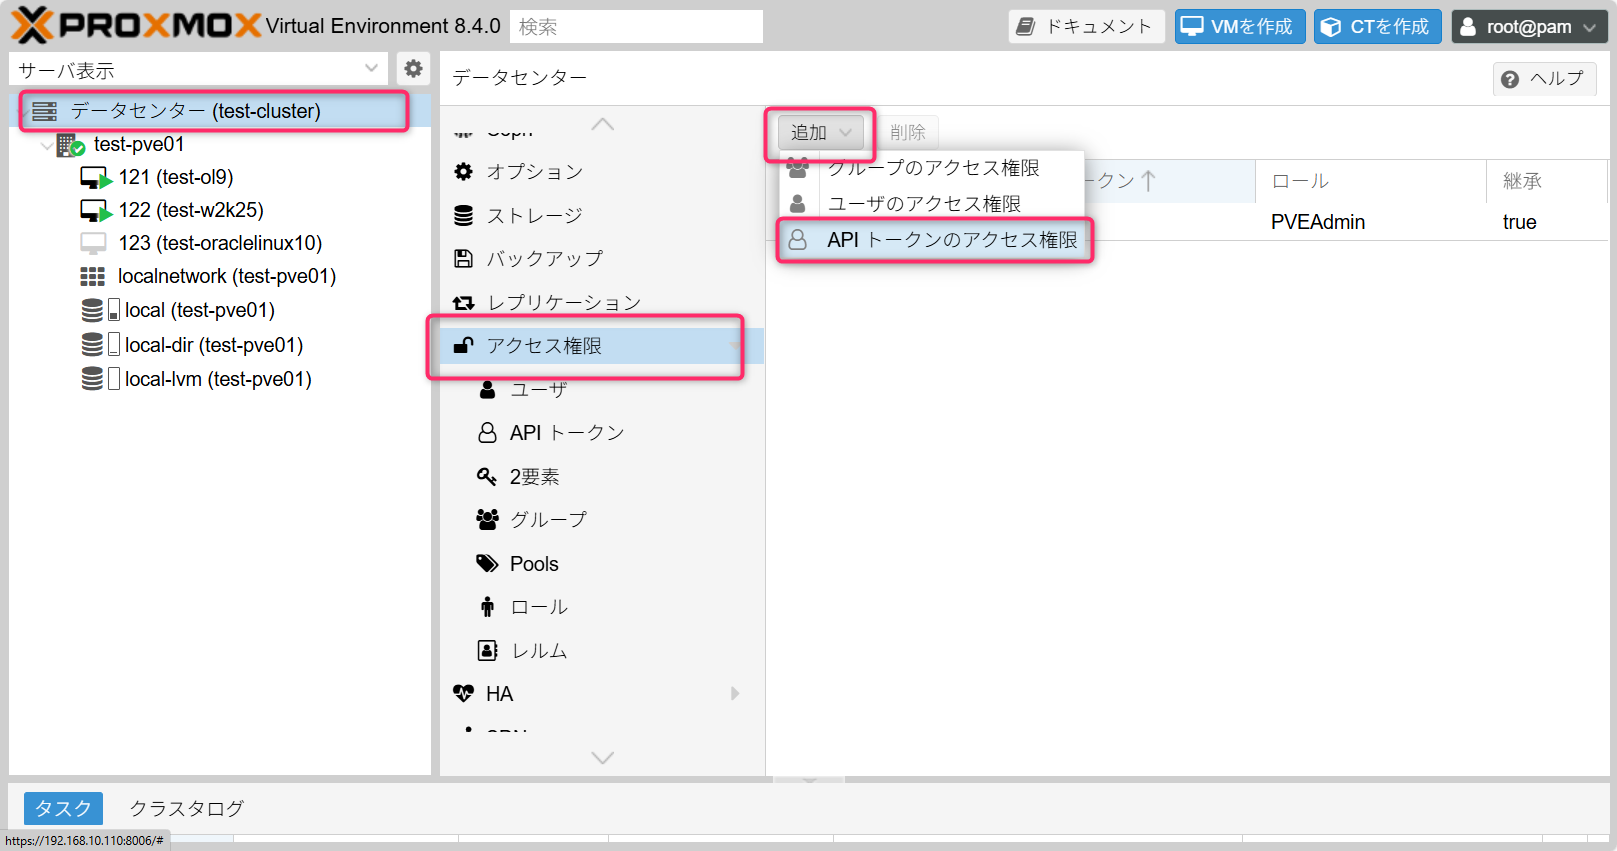This screenshot has height=851, width=1617.
Task: Open the サーバ表示 view selector dropdown
Action: click(371, 69)
